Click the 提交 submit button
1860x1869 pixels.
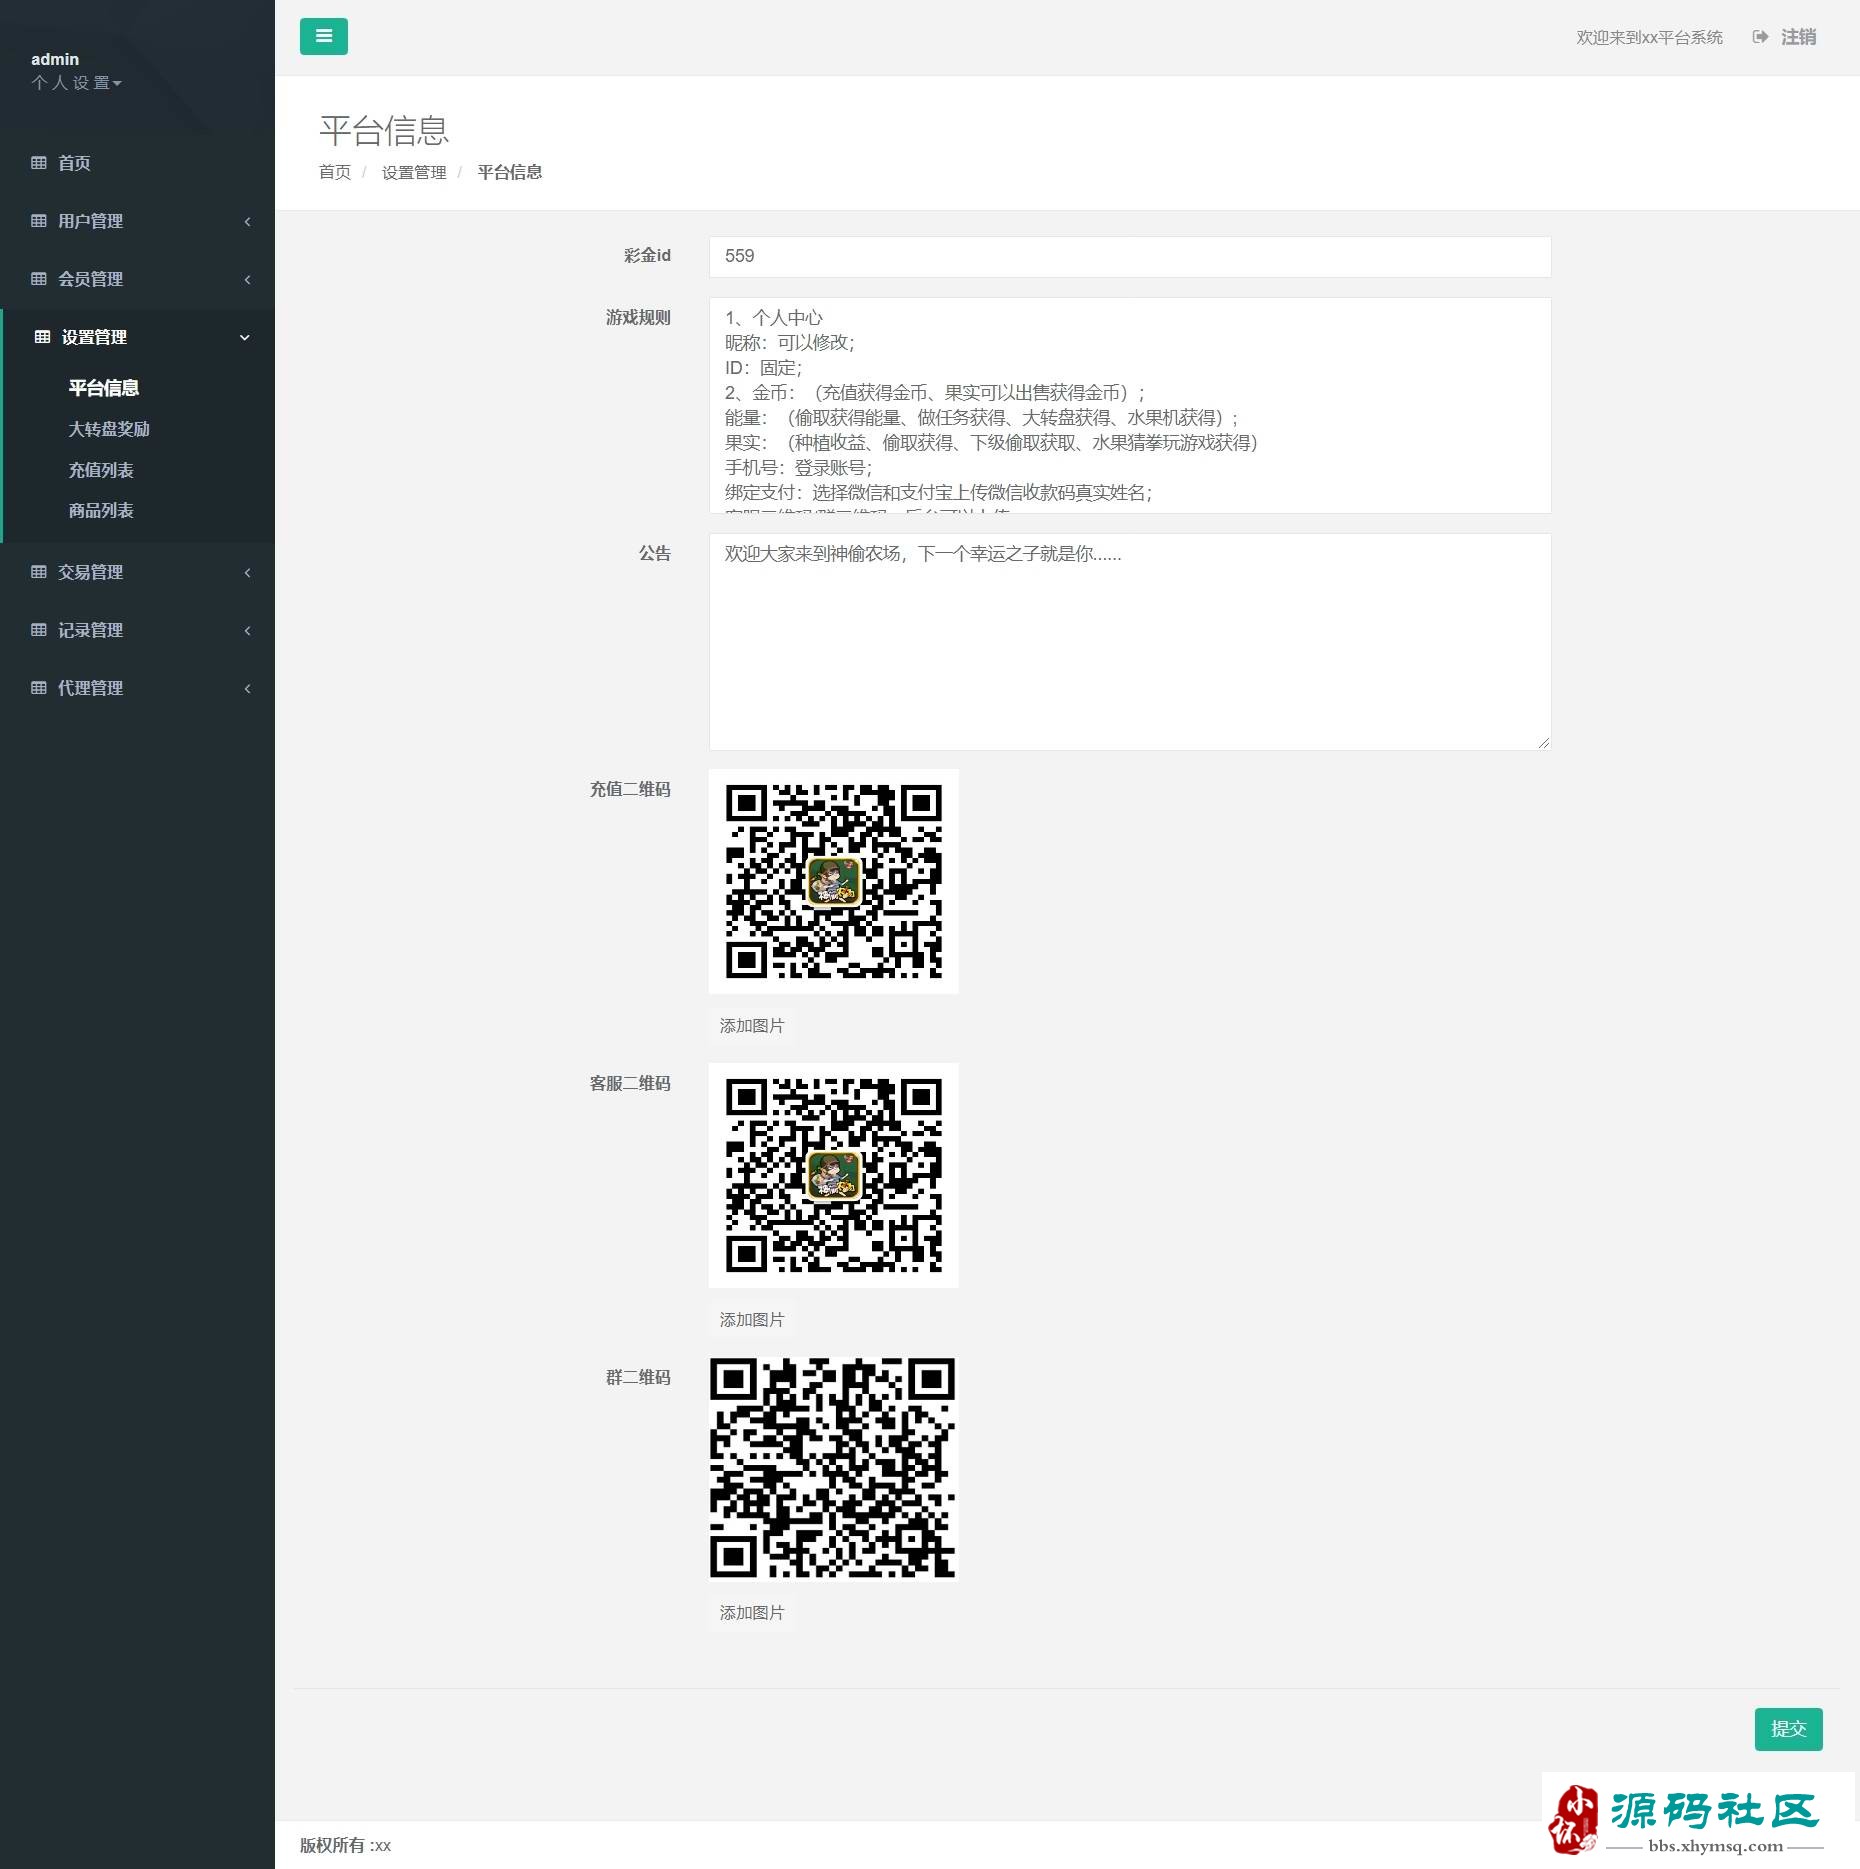click(x=1788, y=1729)
